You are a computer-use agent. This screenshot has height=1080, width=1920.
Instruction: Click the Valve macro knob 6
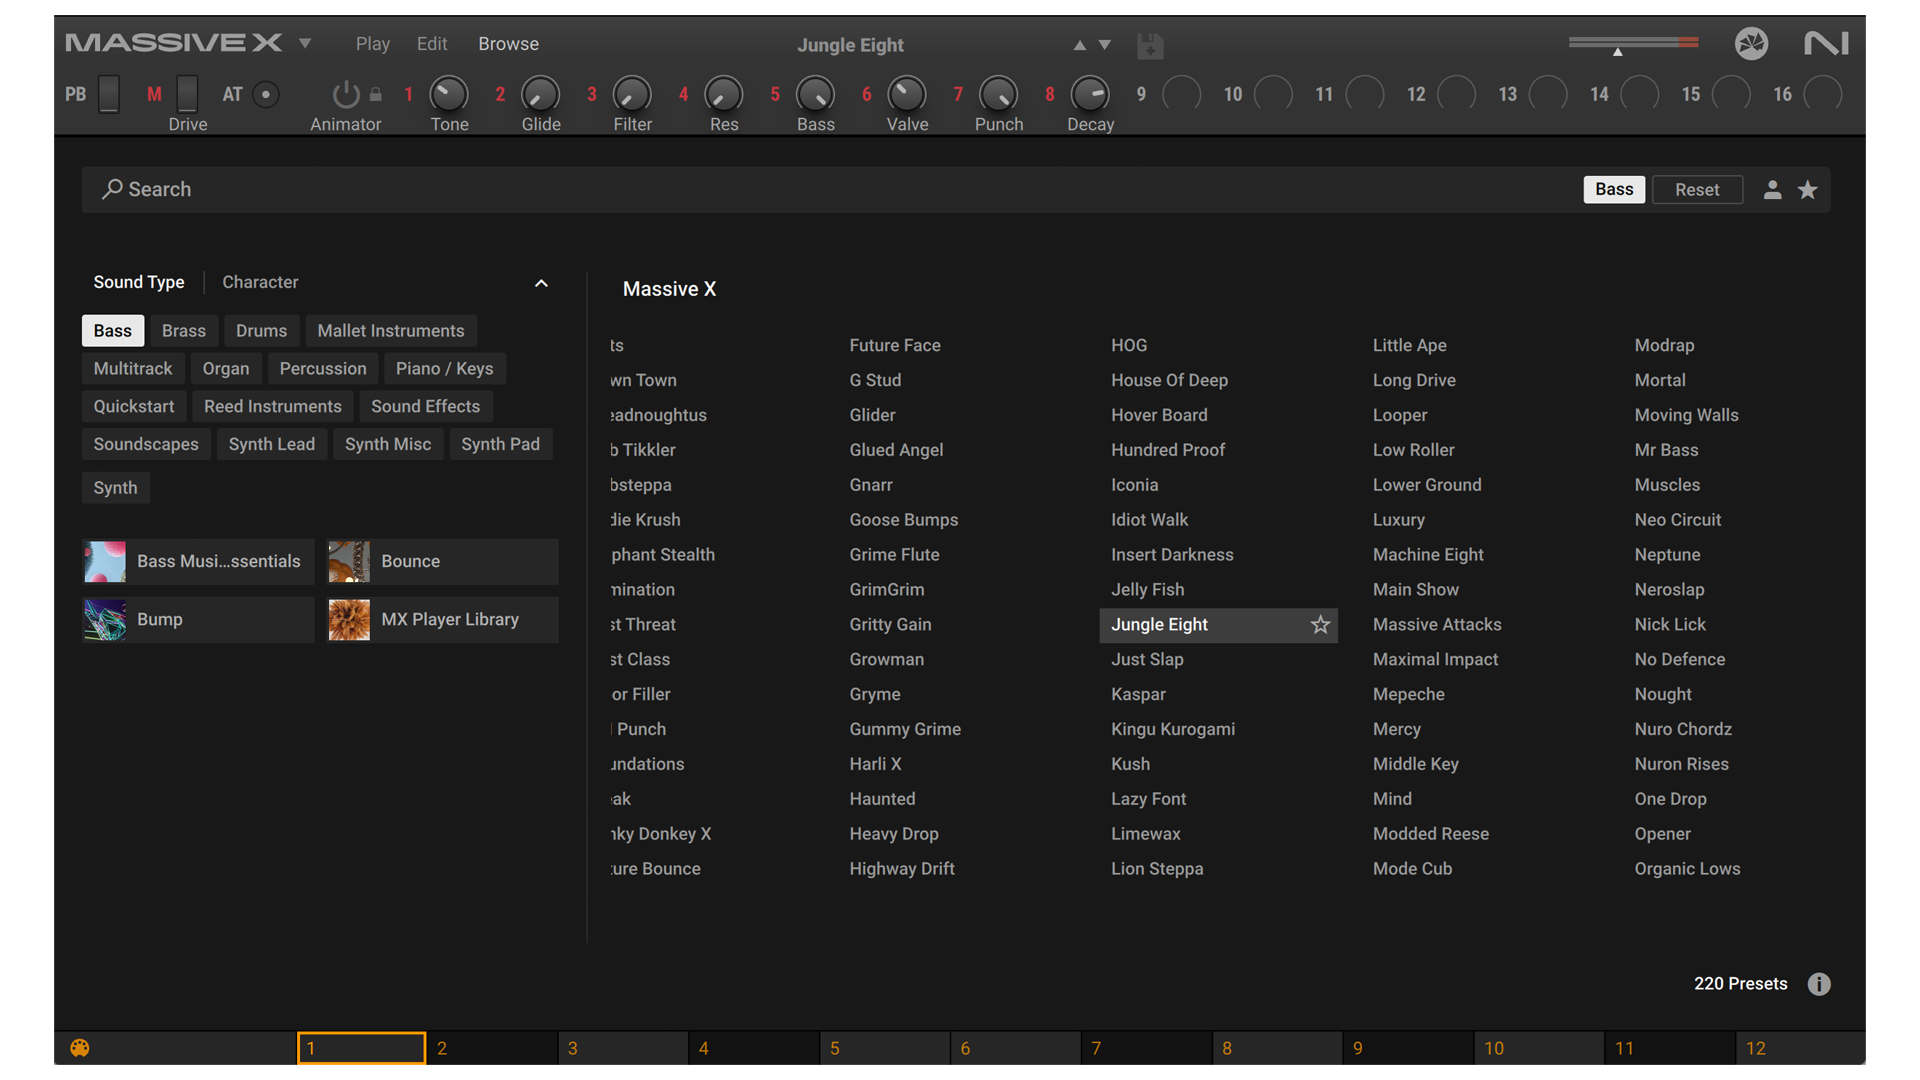point(907,94)
